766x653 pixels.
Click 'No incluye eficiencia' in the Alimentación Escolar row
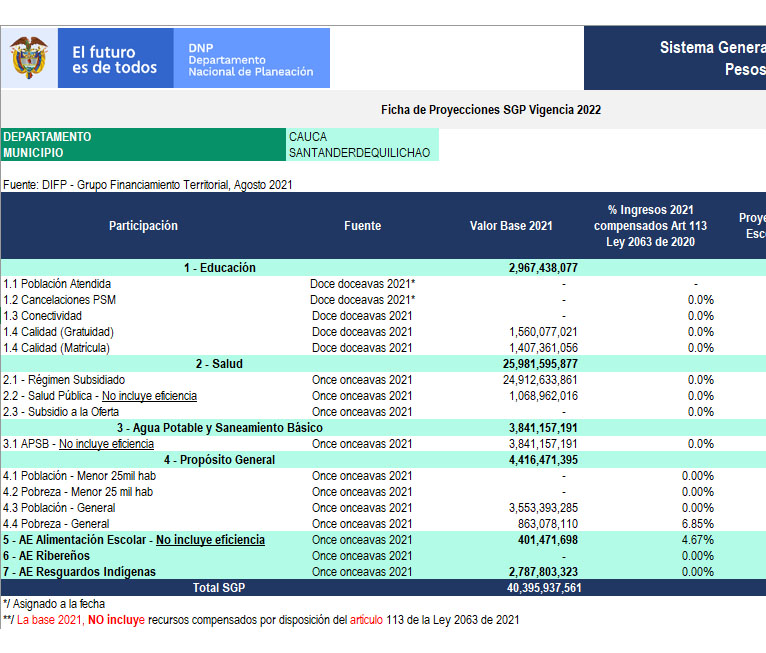(x=211, y=540)
